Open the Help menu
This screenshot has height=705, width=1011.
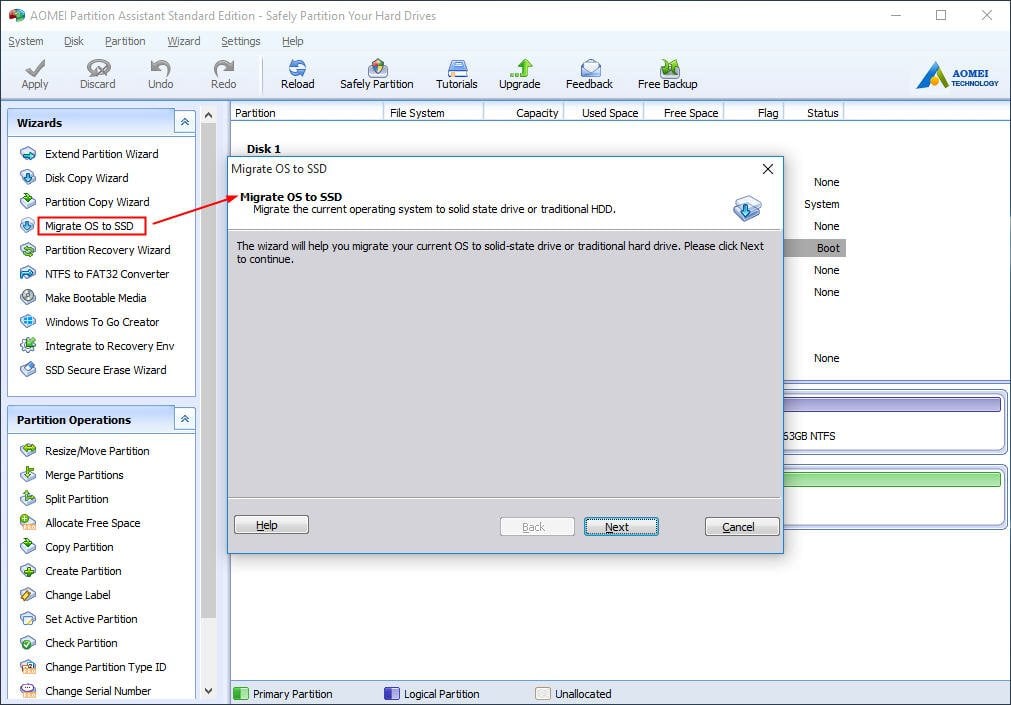point(293,41)
